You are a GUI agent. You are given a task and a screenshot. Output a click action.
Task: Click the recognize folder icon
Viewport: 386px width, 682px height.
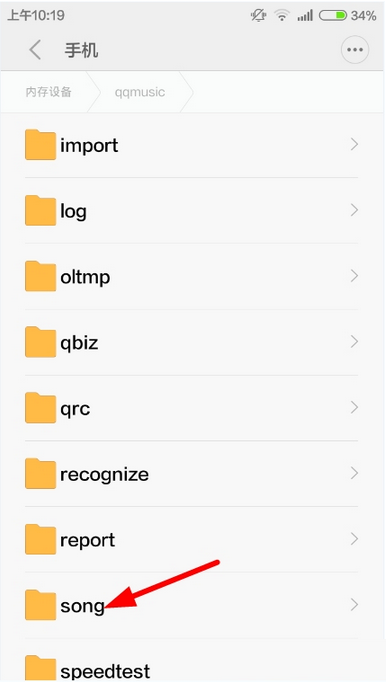(40, 473)
